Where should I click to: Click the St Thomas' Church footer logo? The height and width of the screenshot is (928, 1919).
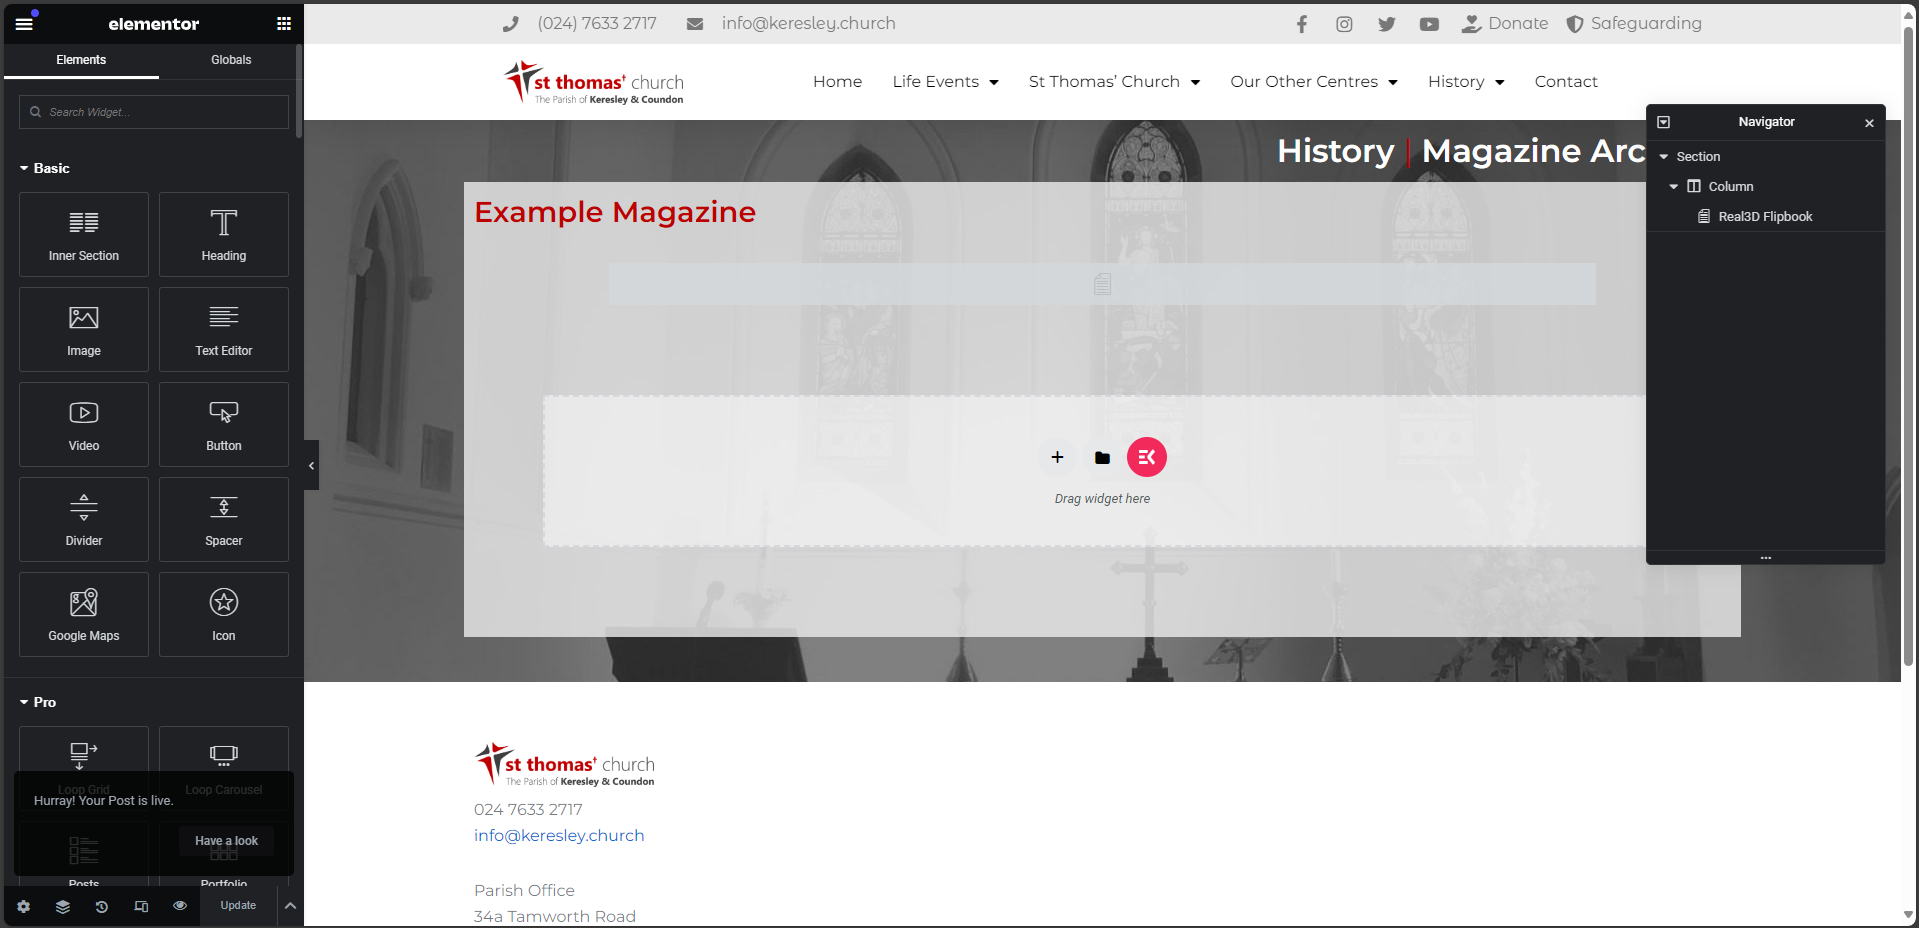click(x=565, y=765)
